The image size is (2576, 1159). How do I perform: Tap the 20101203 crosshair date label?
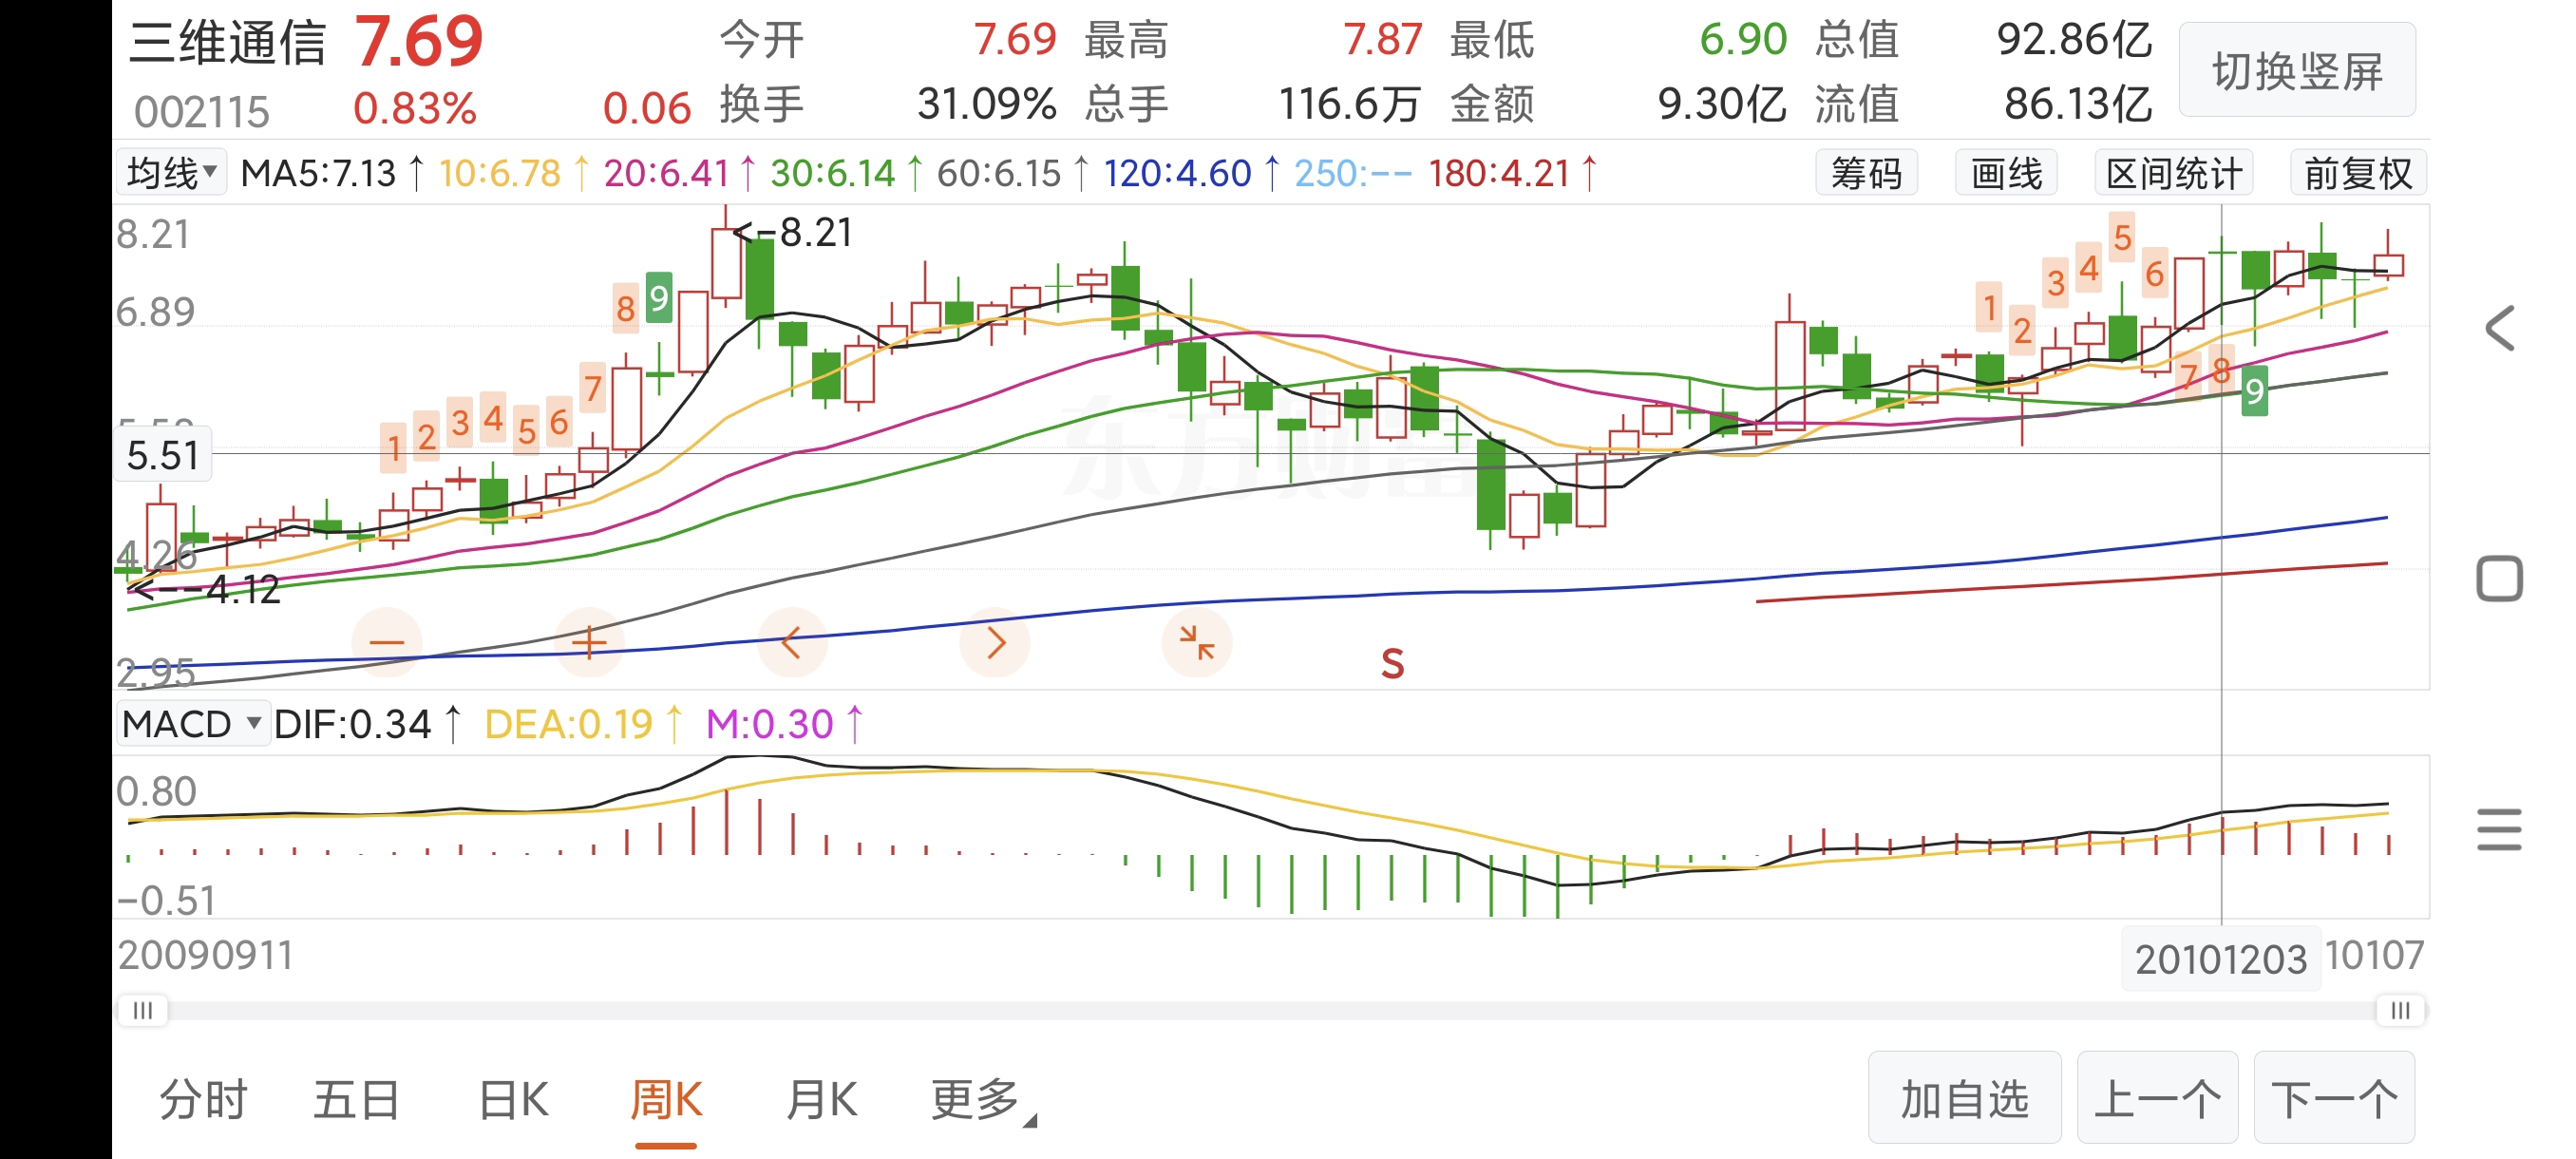pyautogui.click(x=2220, y=959)
